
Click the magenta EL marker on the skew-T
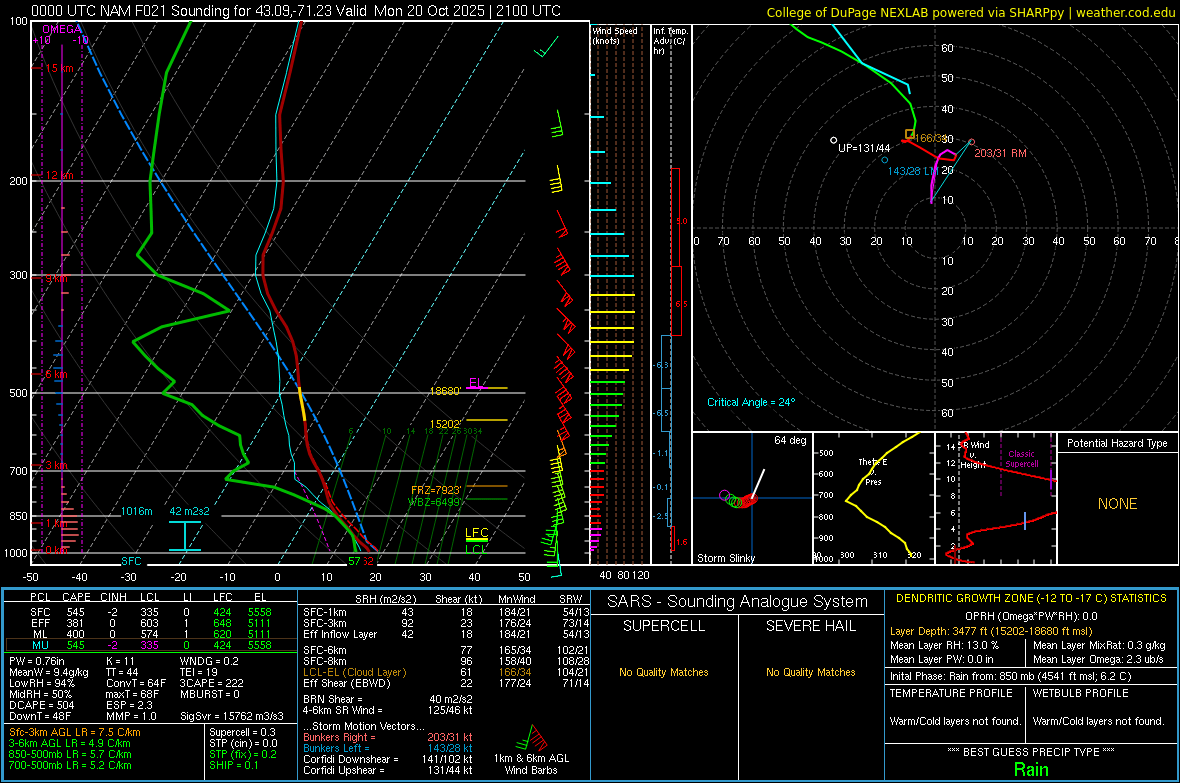point(475,383)
